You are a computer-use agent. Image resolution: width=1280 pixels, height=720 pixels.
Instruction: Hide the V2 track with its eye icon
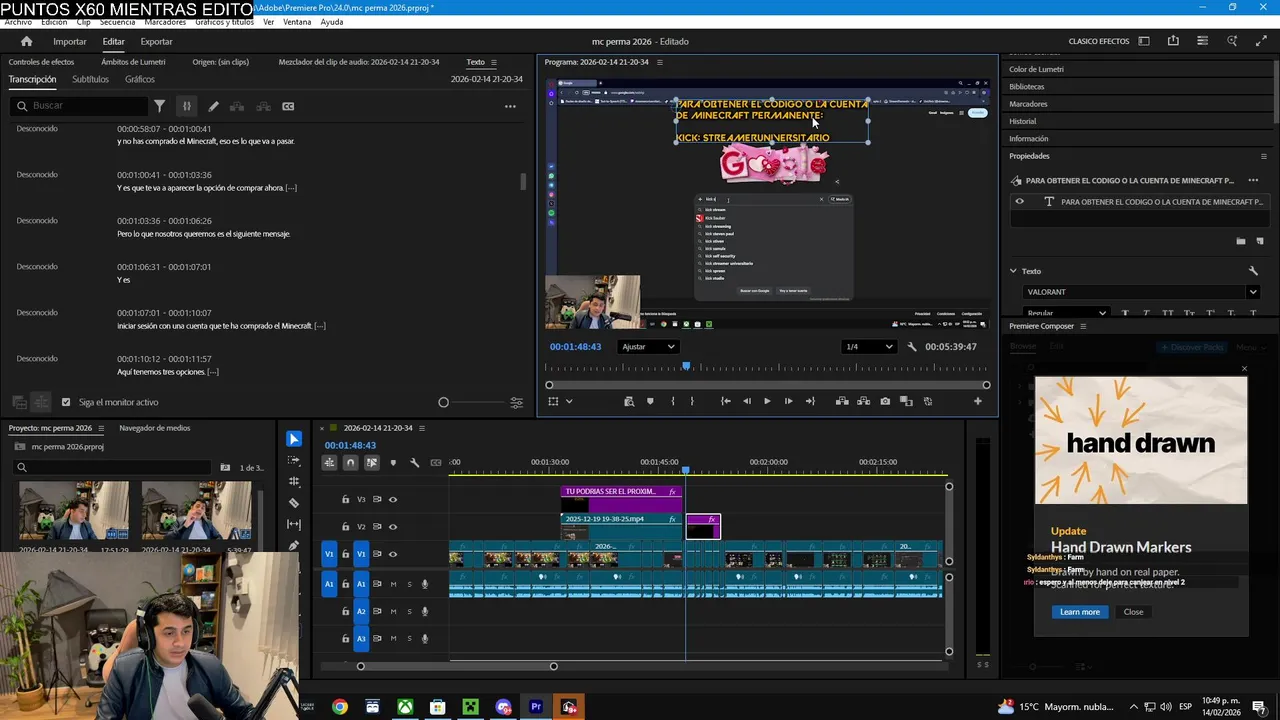click(392, 527)
